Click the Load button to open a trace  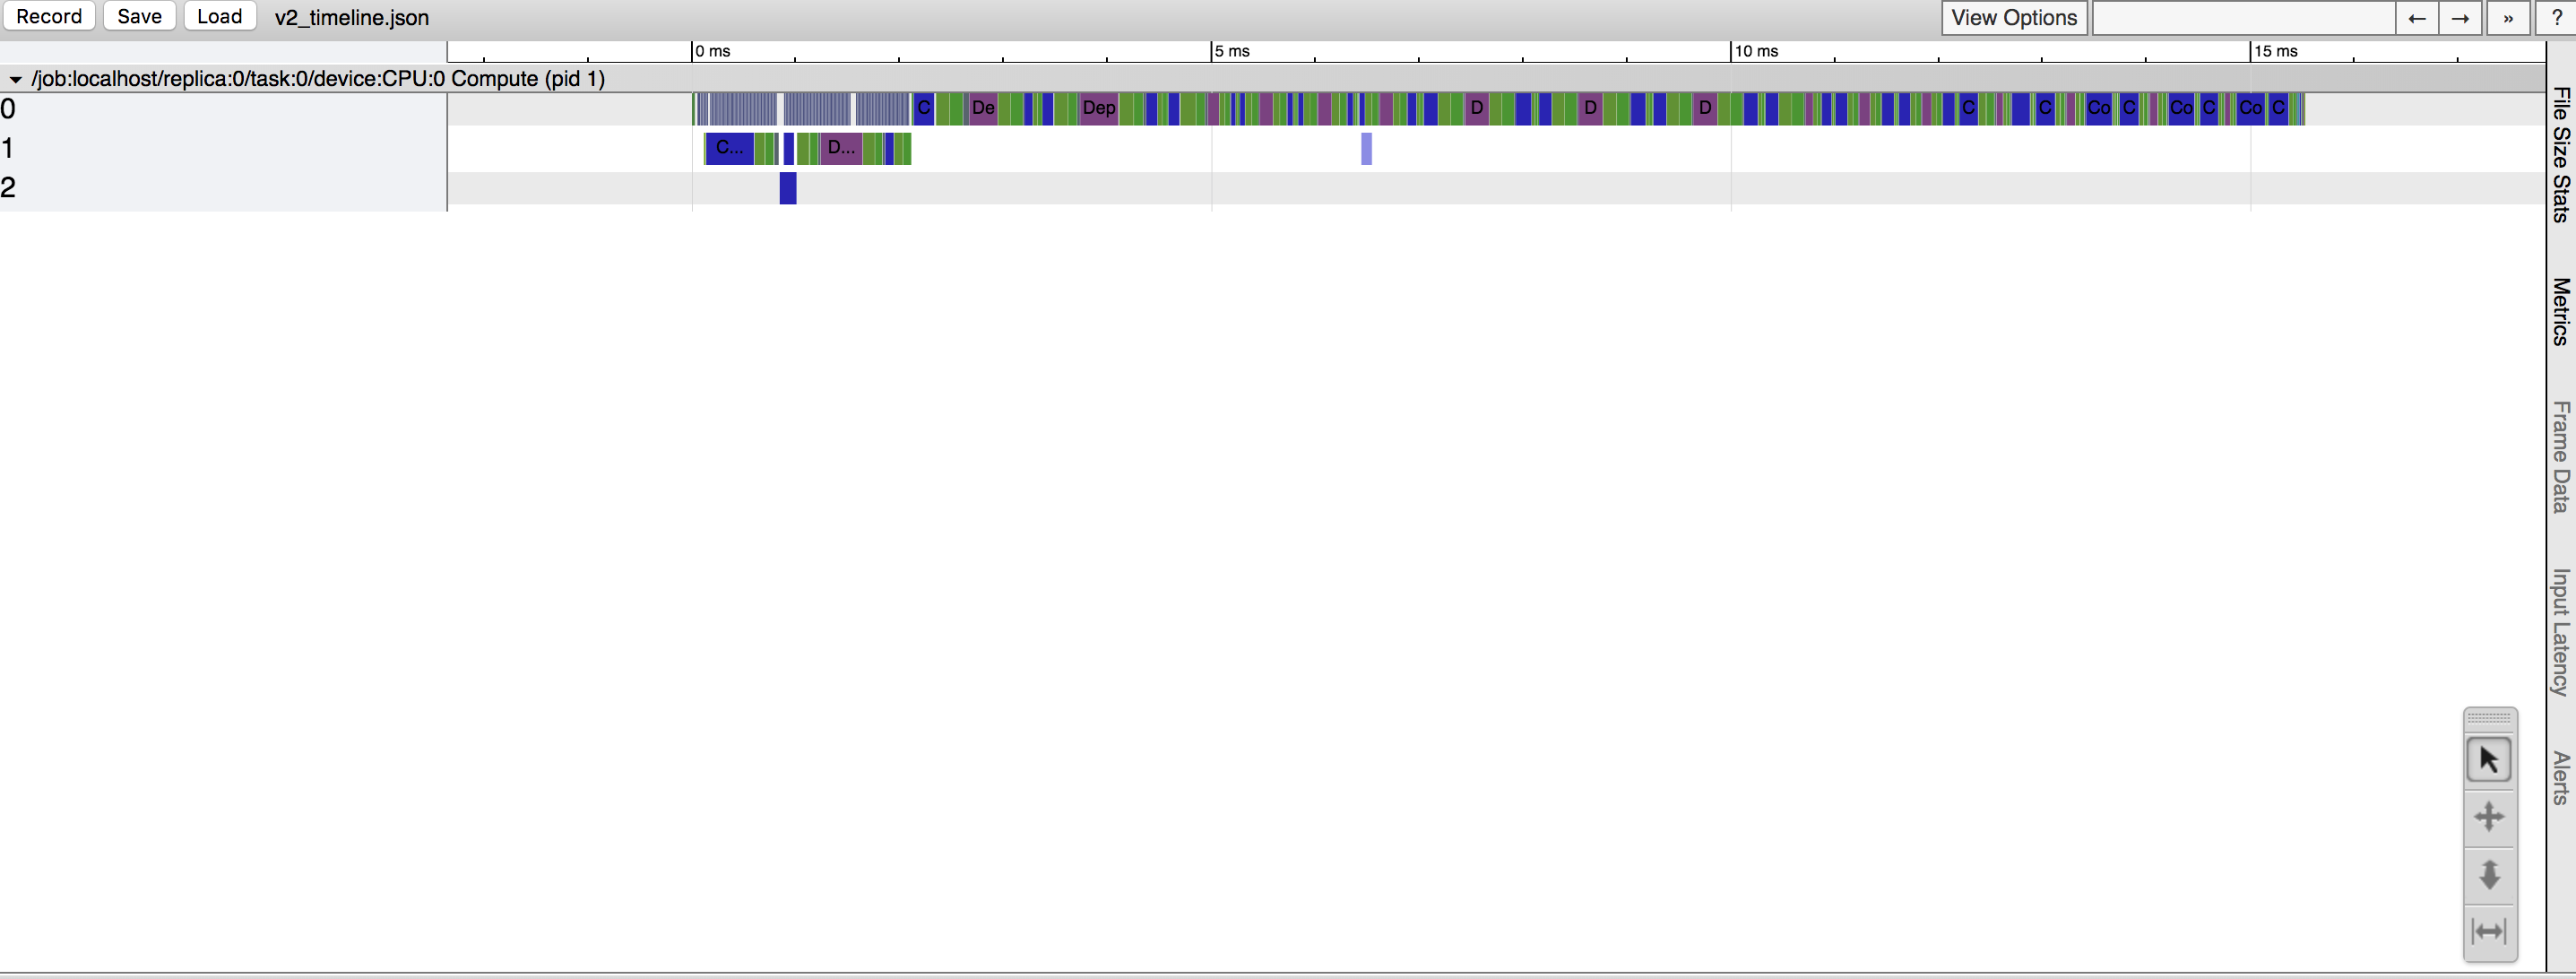219,16
